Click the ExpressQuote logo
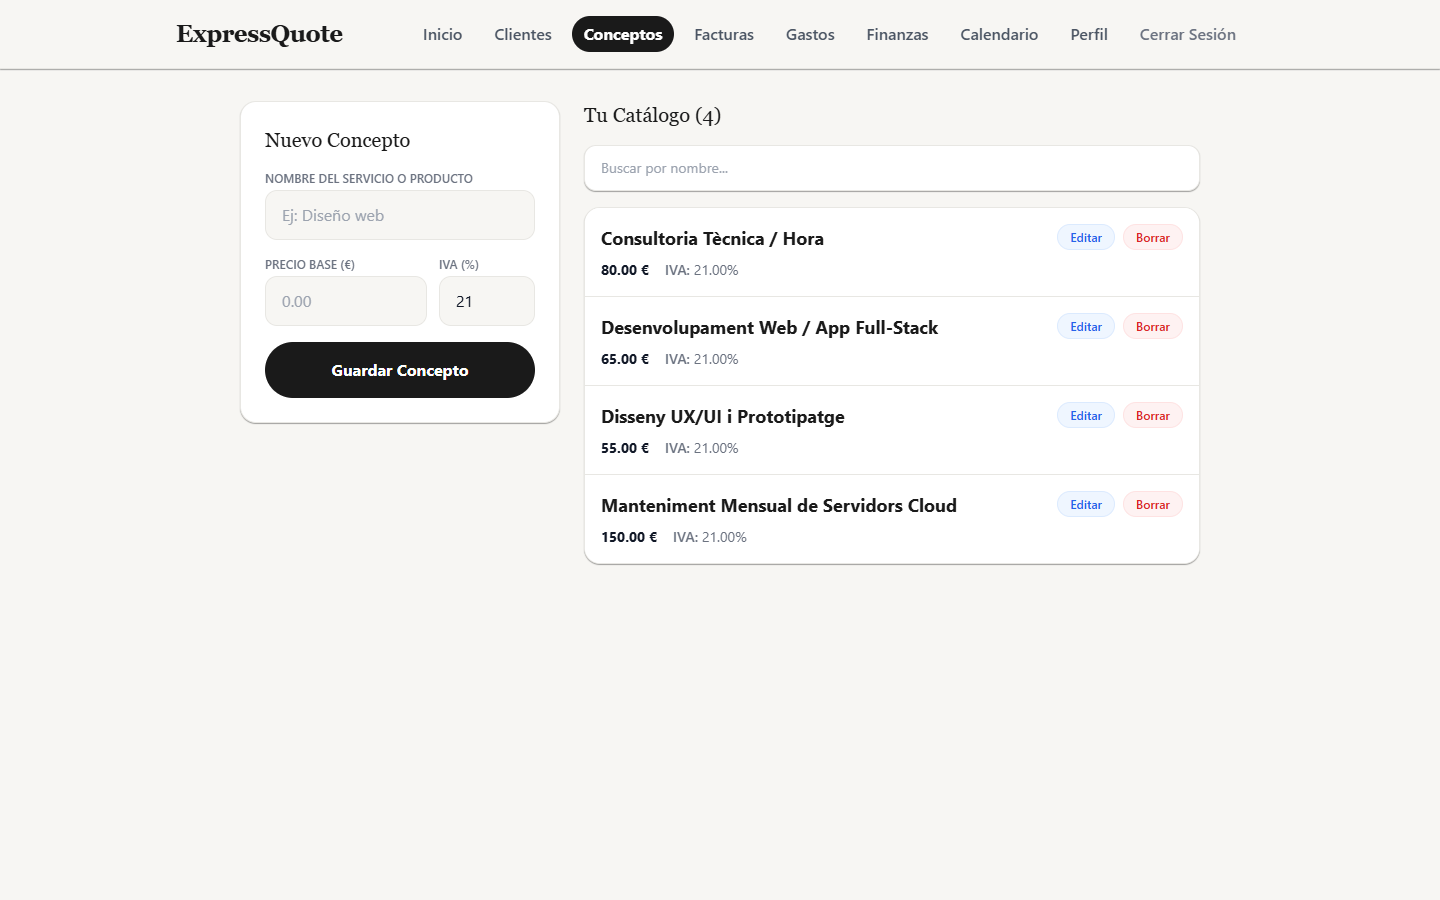1440x900 pixels. coord(260,34)
